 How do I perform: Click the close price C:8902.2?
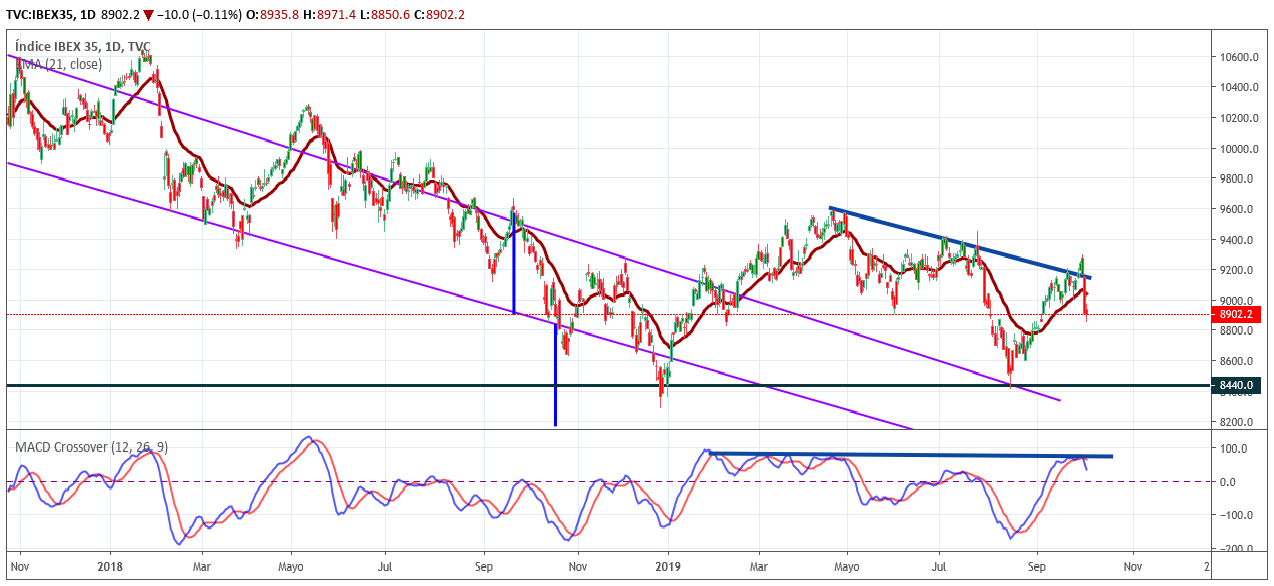click(x=441, y=15)
